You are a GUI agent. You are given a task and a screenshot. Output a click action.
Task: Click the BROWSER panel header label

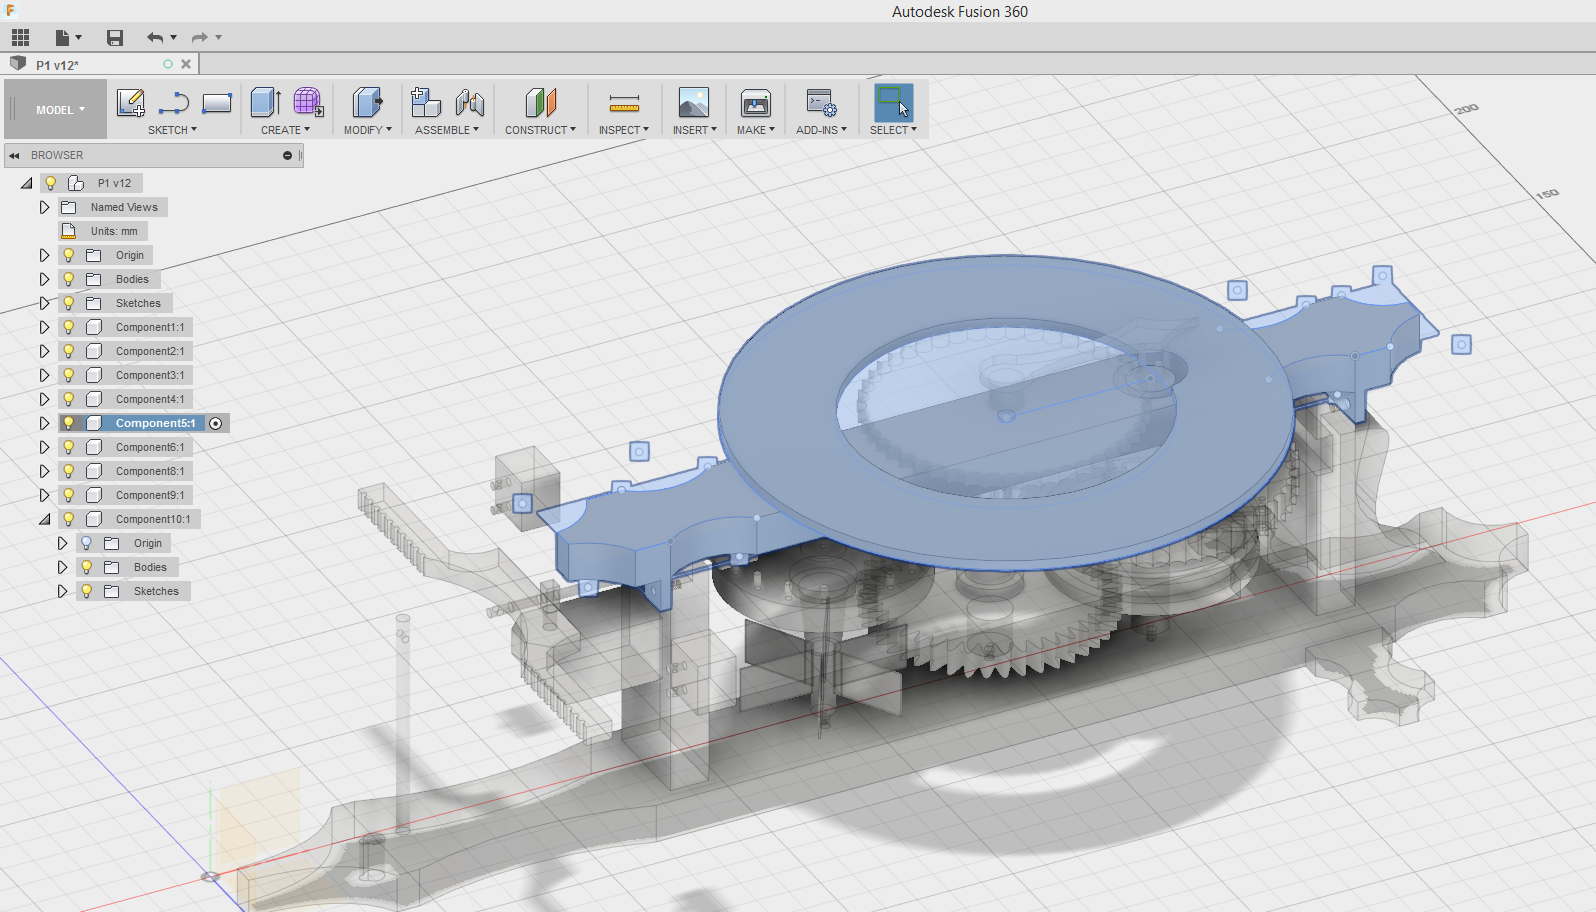click(57, 156)
